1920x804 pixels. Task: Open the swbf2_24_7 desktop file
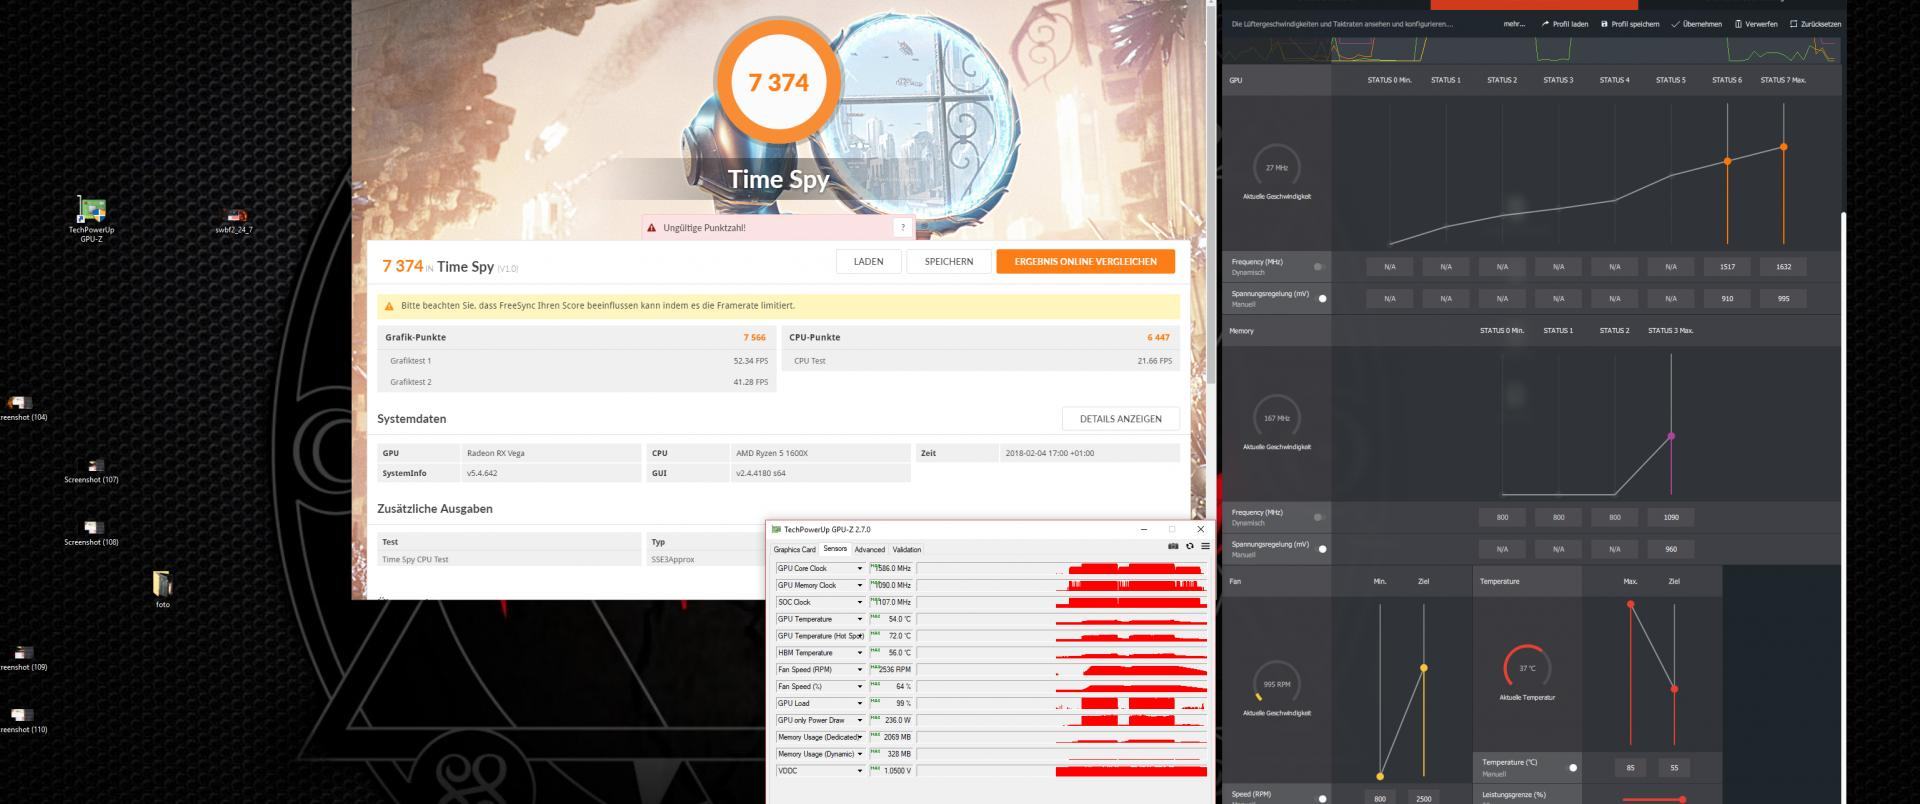234,221
